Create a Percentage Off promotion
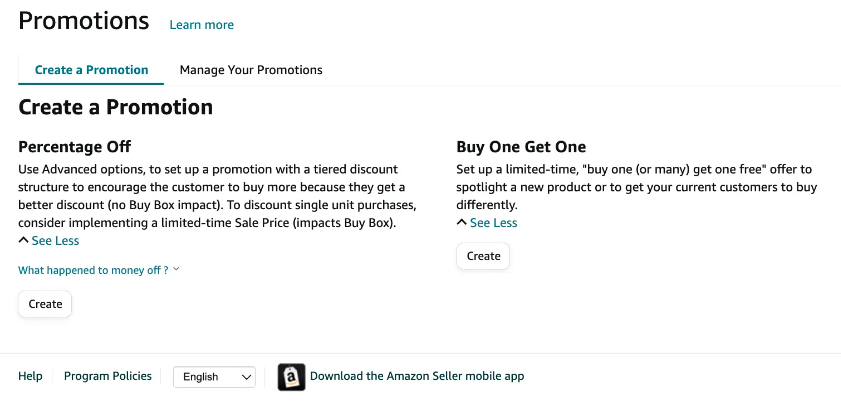Screen dimensions: 841x403 tap(45, 304)
